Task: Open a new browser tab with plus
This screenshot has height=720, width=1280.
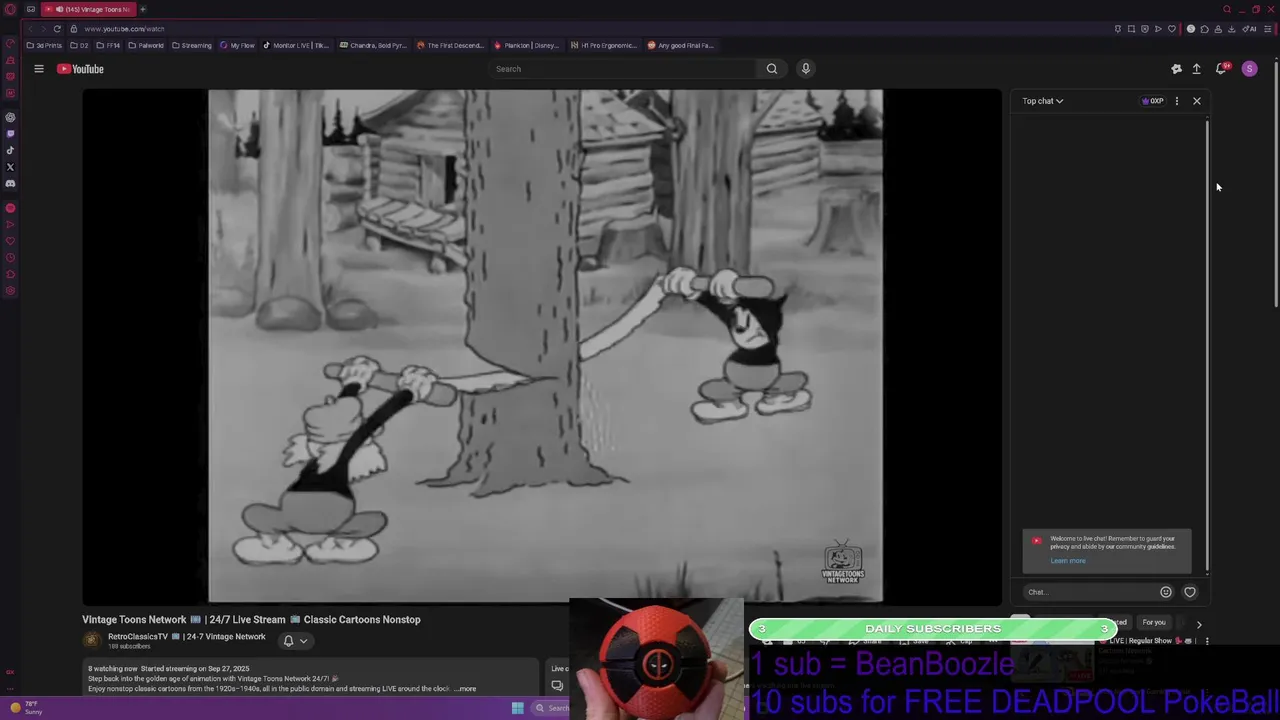Action: tap(143, 9)
